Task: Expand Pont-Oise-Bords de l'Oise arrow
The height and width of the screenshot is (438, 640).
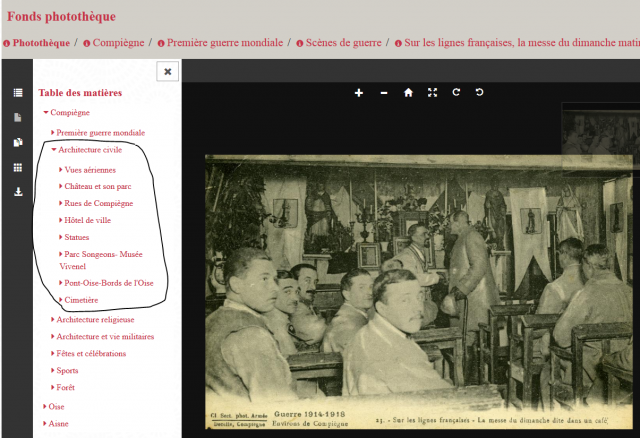Action: click(x=61, y=282)
